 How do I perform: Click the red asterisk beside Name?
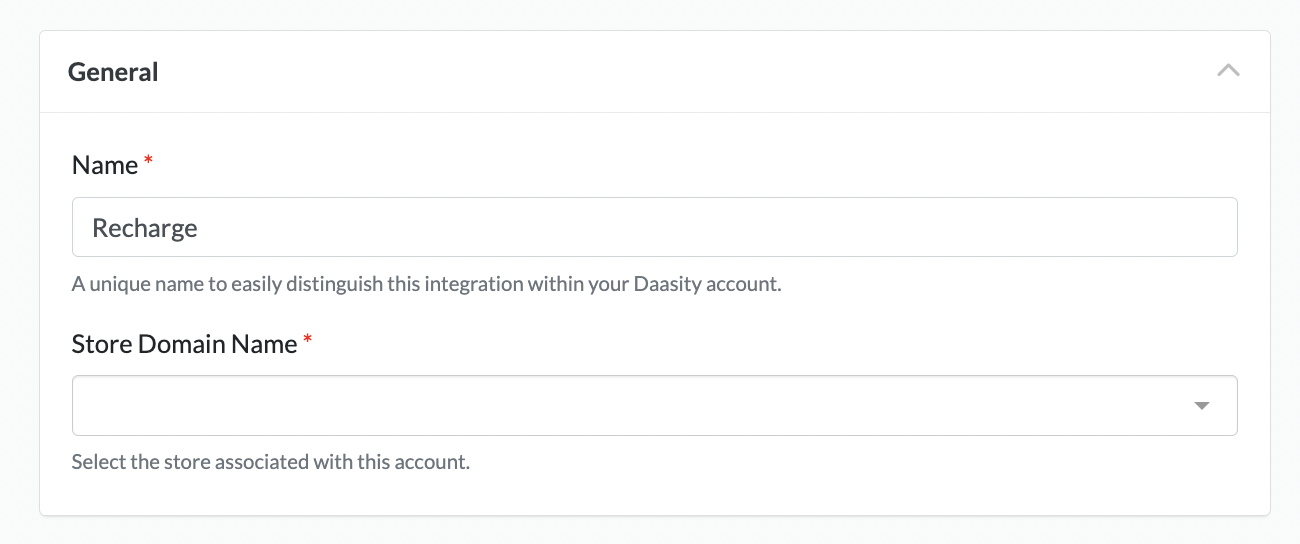click(149, 162)
